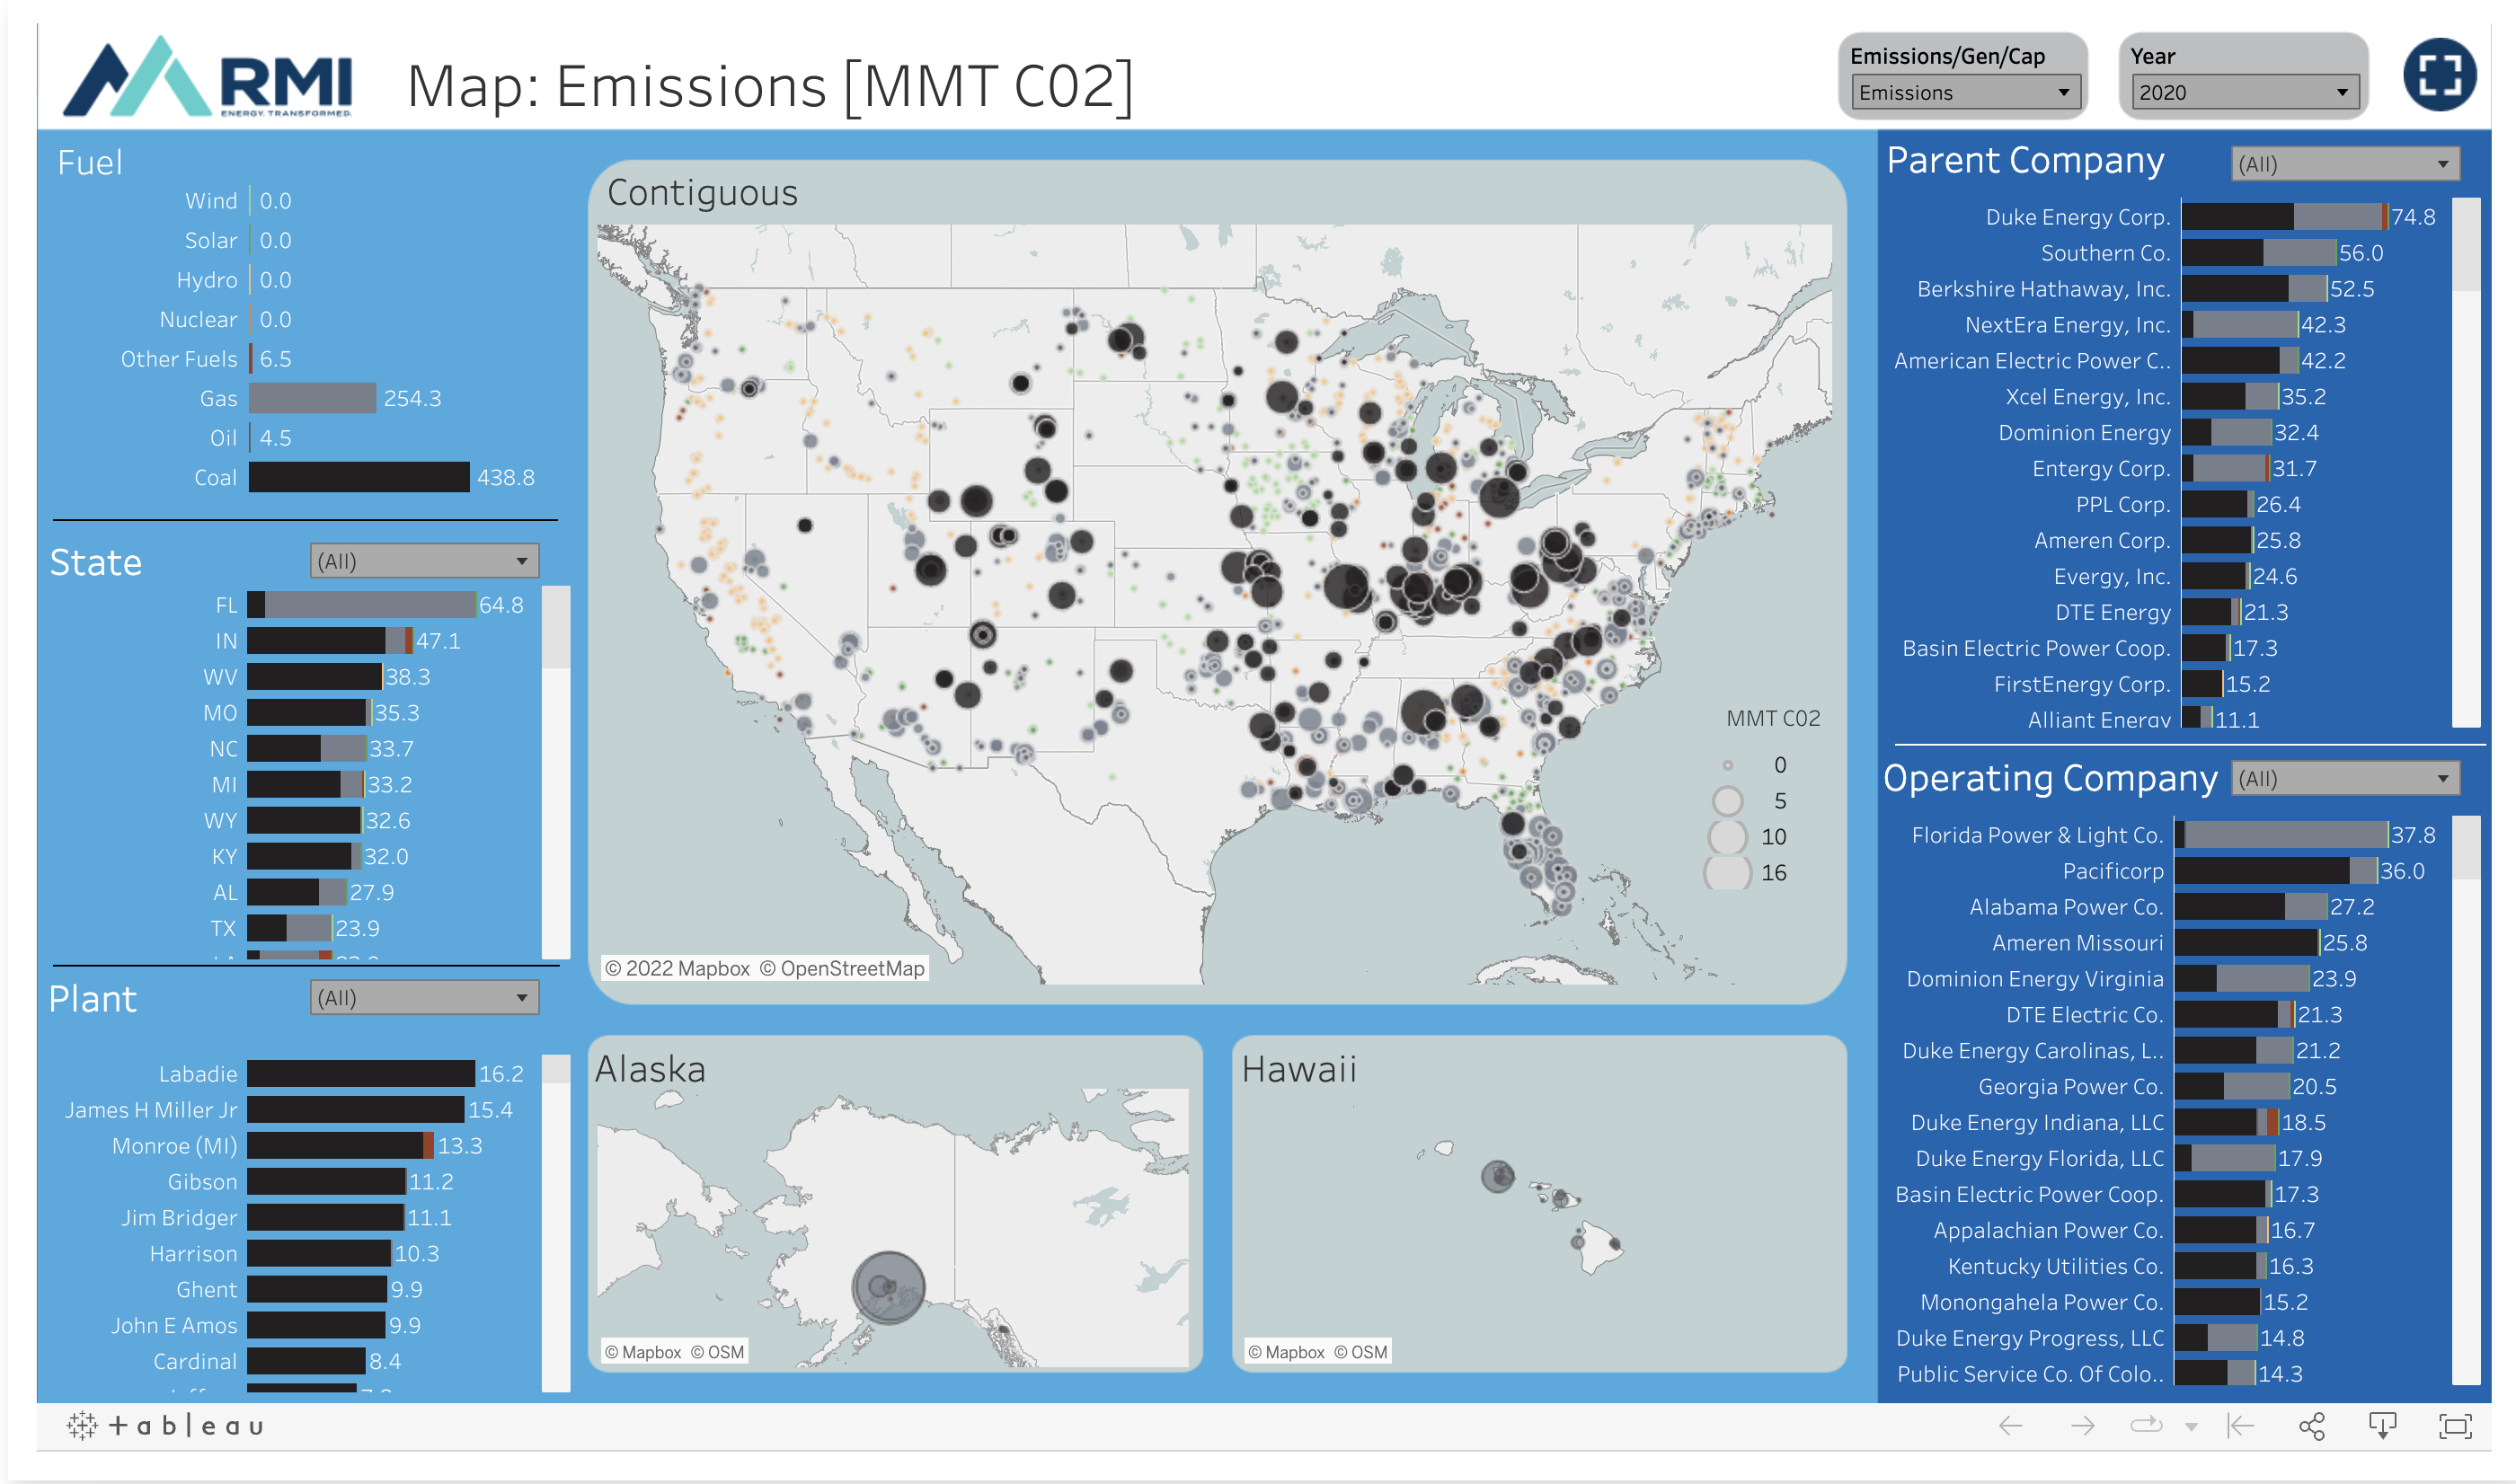This screenshot has height=1484, width=2516.
Task: Expand the Plant filter dropdown
Action: [424, 998]
